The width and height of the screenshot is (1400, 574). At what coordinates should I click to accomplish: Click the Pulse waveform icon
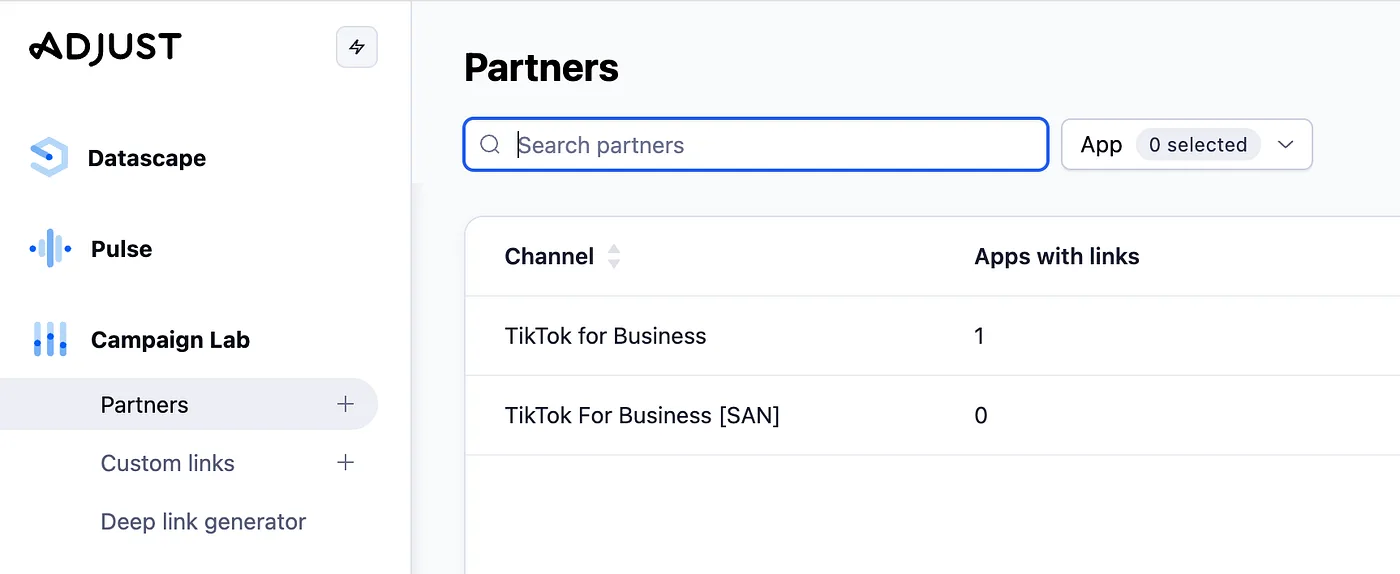50,248
